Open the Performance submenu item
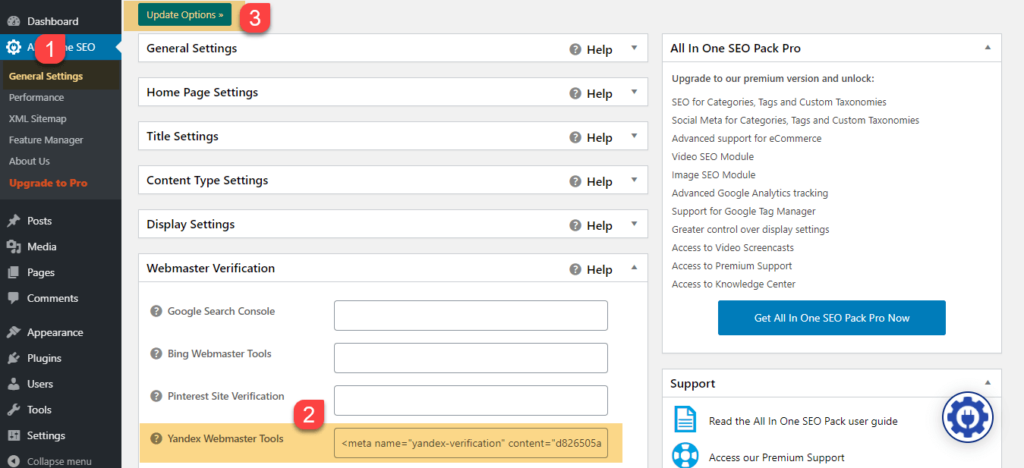This screenshot has width=1024, height=468. pos(37,97)
